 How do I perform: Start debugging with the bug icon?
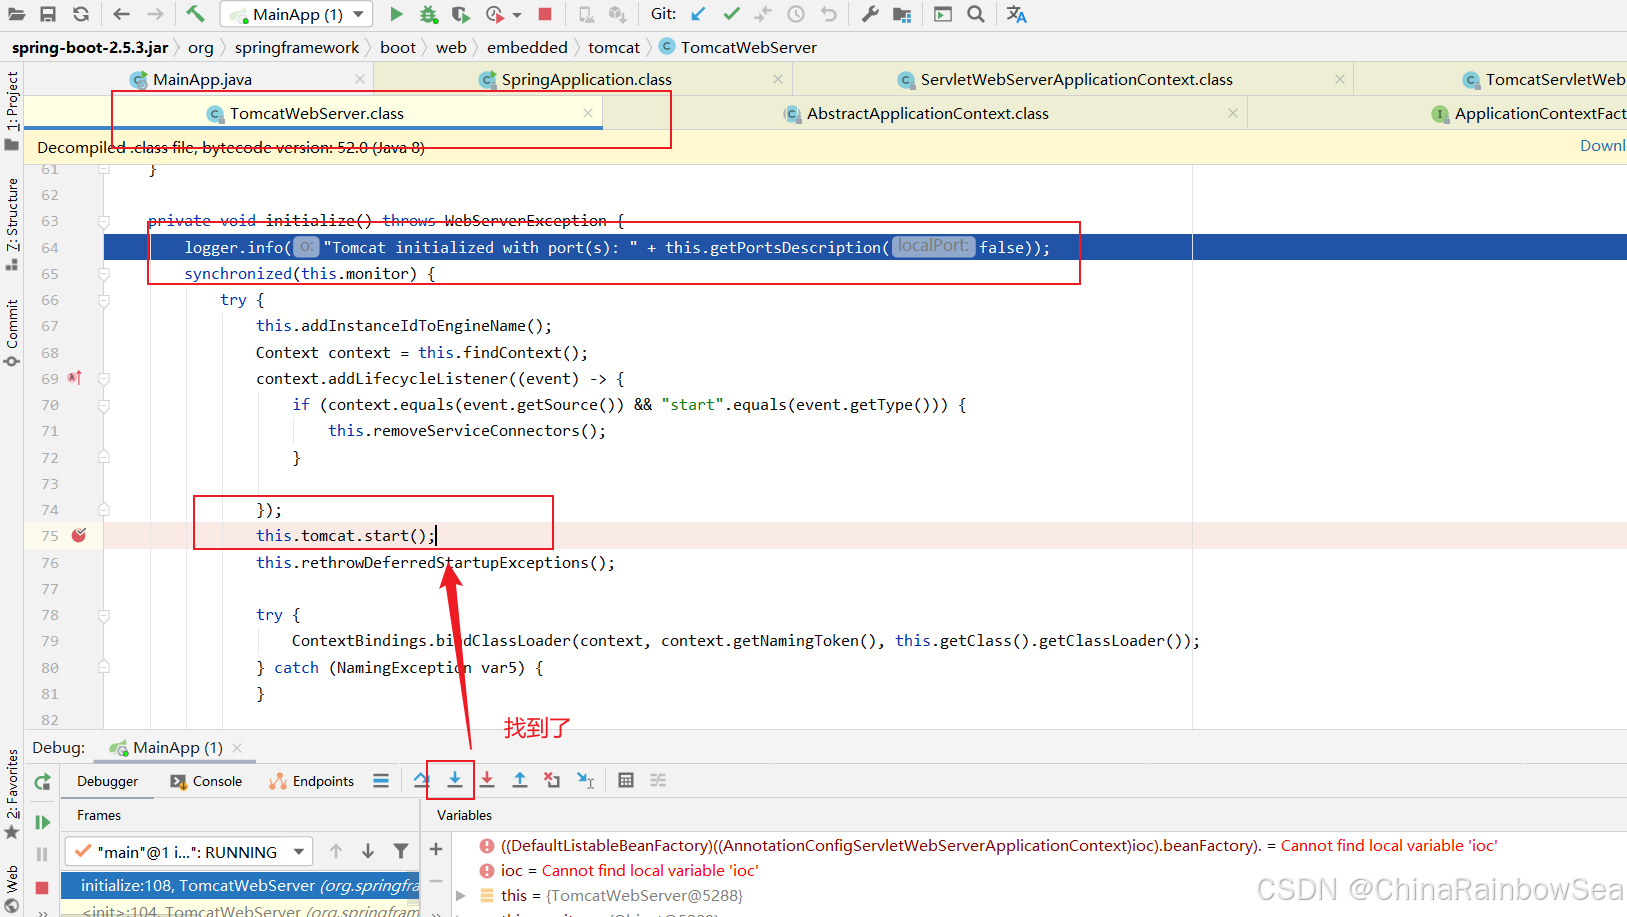tap(428, 14)
